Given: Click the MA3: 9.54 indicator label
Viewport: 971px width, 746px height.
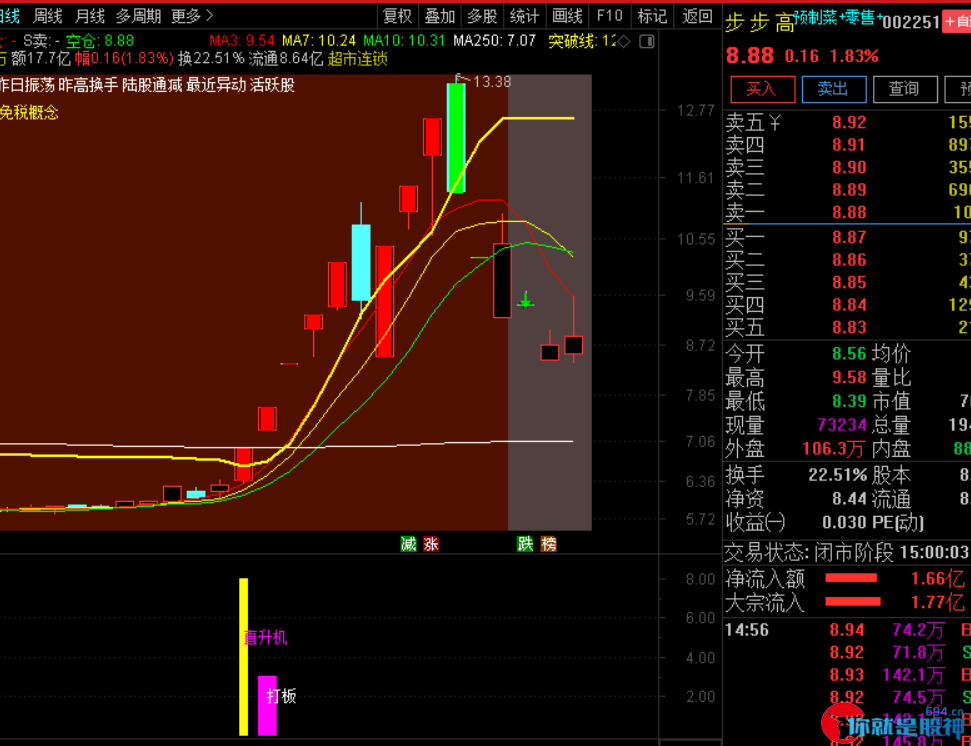Looking at the screenshot, I should pos(242,41).
